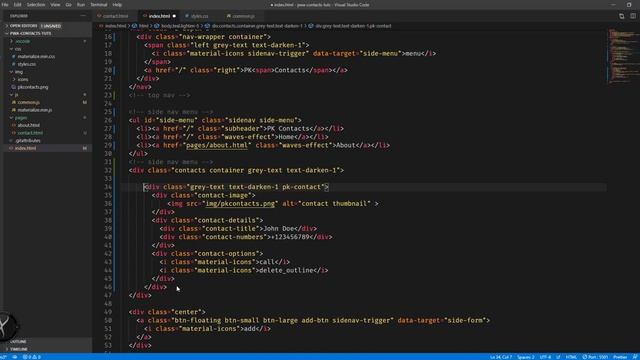Viewport: 640px width, 360px height.
Task: Open the Edit menu
Action: coord(17,4)
